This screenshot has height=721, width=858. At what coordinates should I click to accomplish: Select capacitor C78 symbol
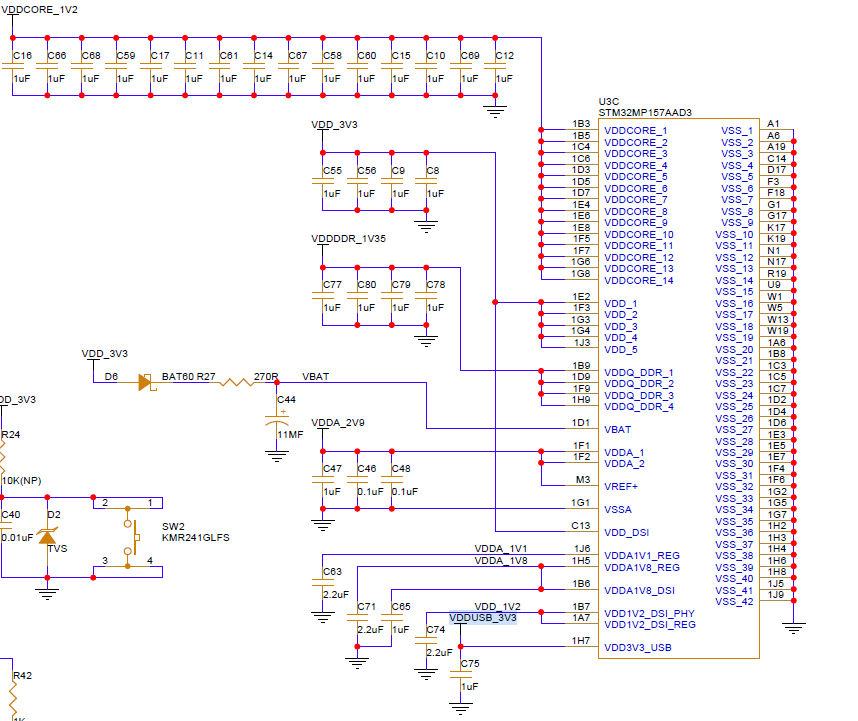[426, 295]
